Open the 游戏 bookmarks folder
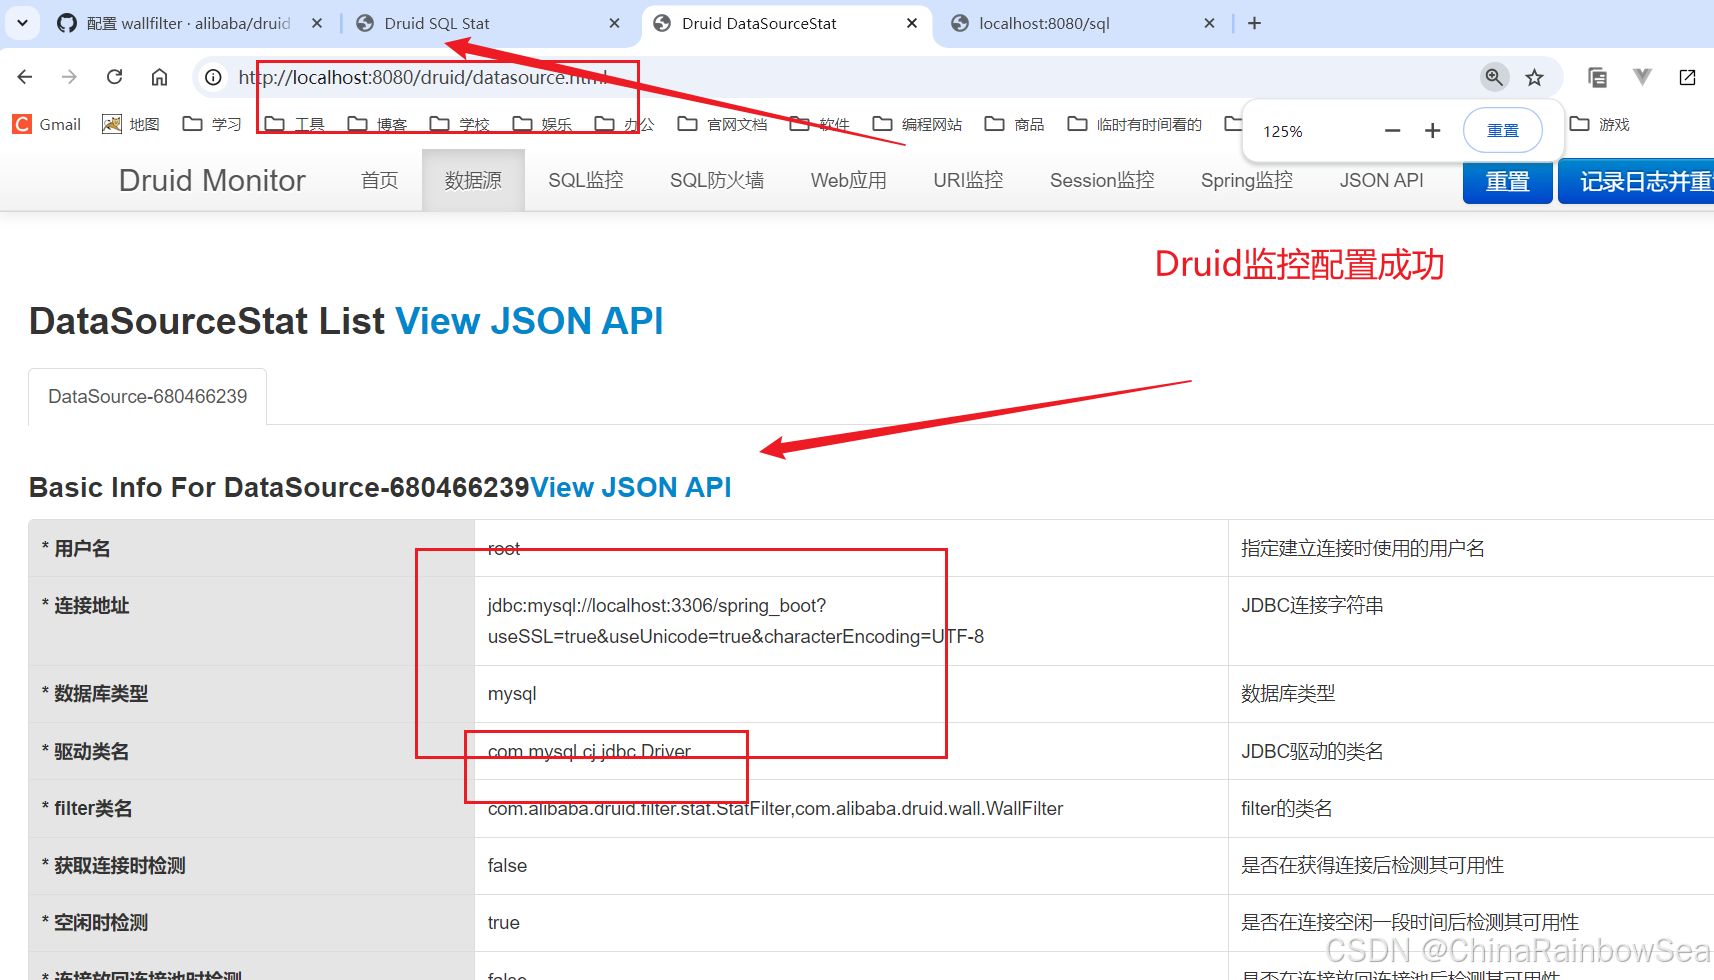 1599,124
